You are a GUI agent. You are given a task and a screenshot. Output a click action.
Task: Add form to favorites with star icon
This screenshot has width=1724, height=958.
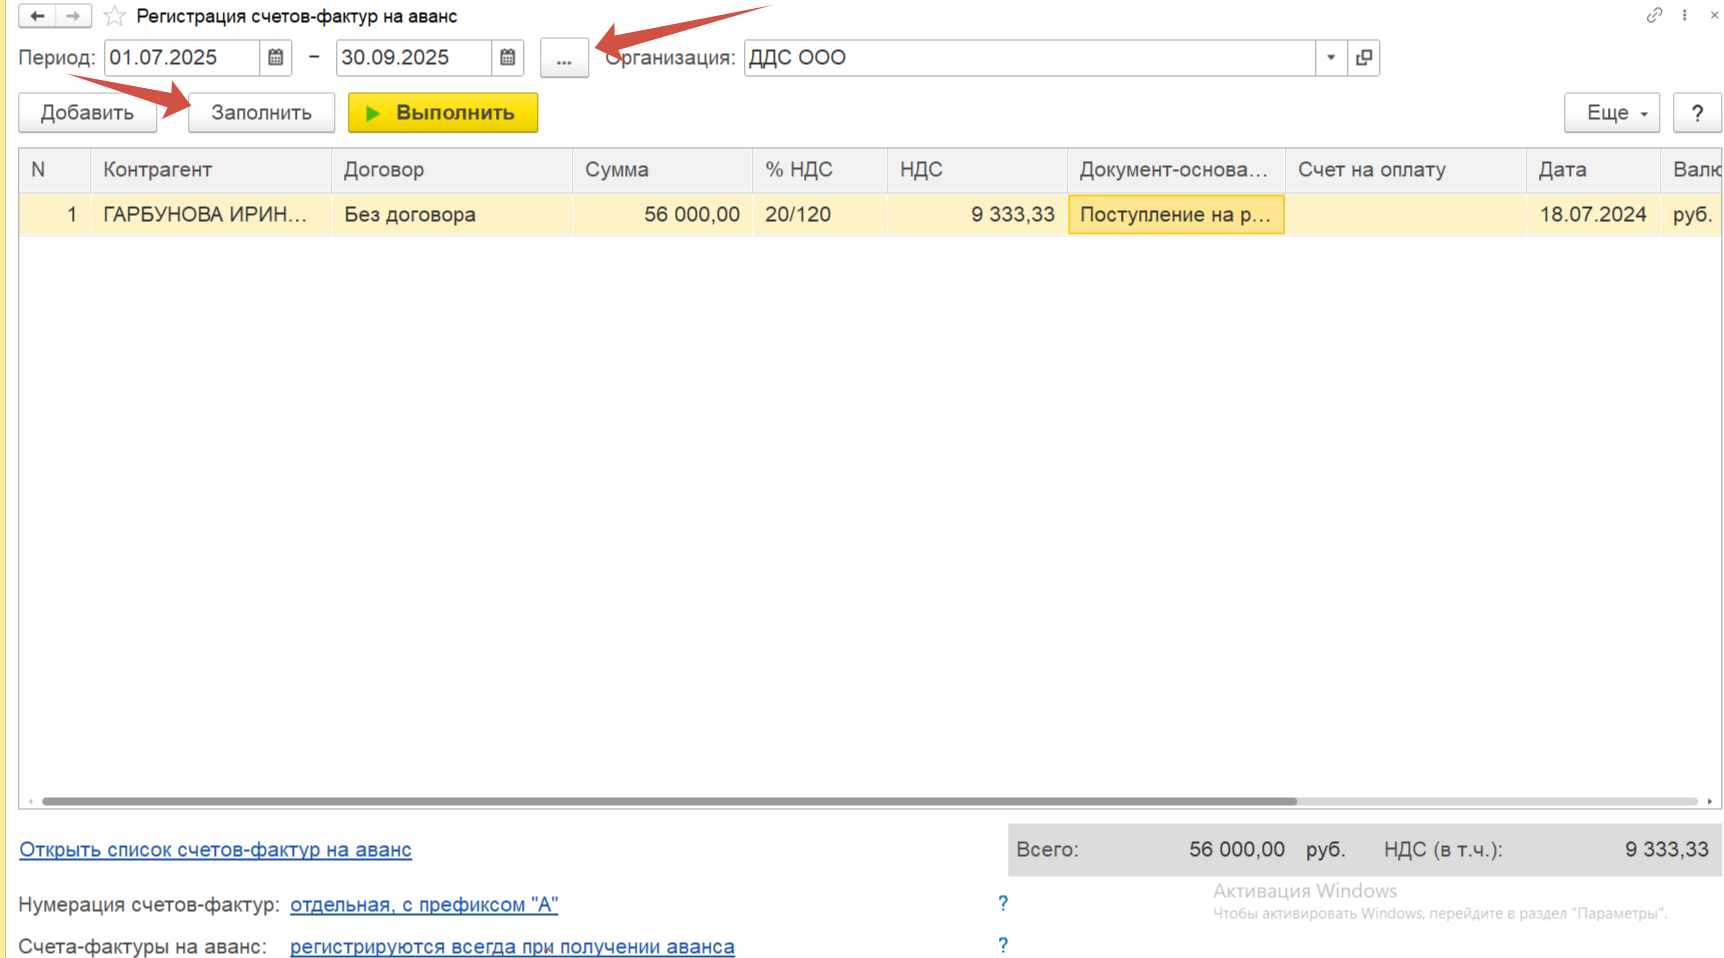[x=115, y=16]
